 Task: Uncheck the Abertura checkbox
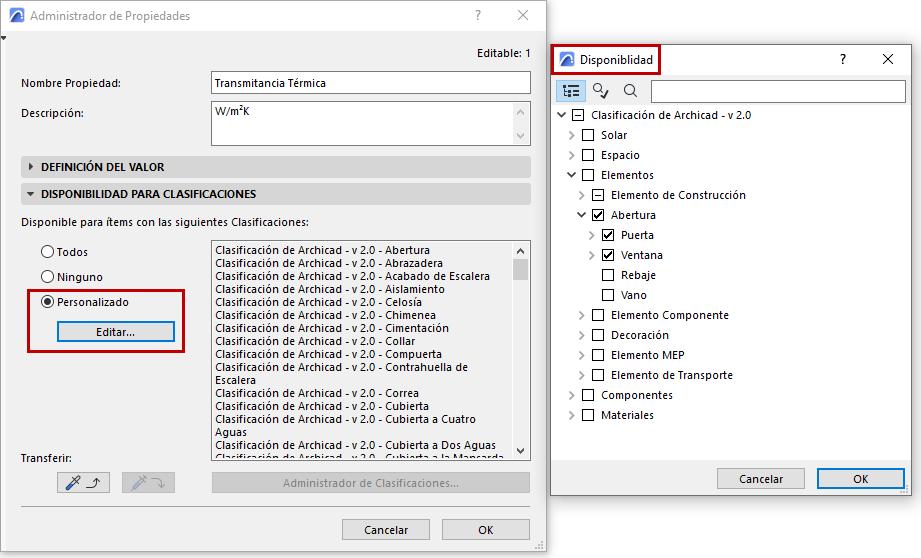click(598, 215)
